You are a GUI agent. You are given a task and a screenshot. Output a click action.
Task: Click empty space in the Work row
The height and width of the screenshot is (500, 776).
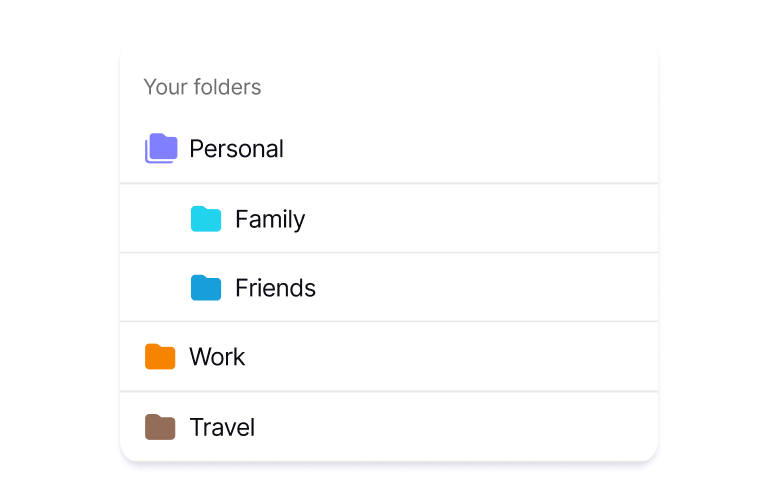[450, 357]
